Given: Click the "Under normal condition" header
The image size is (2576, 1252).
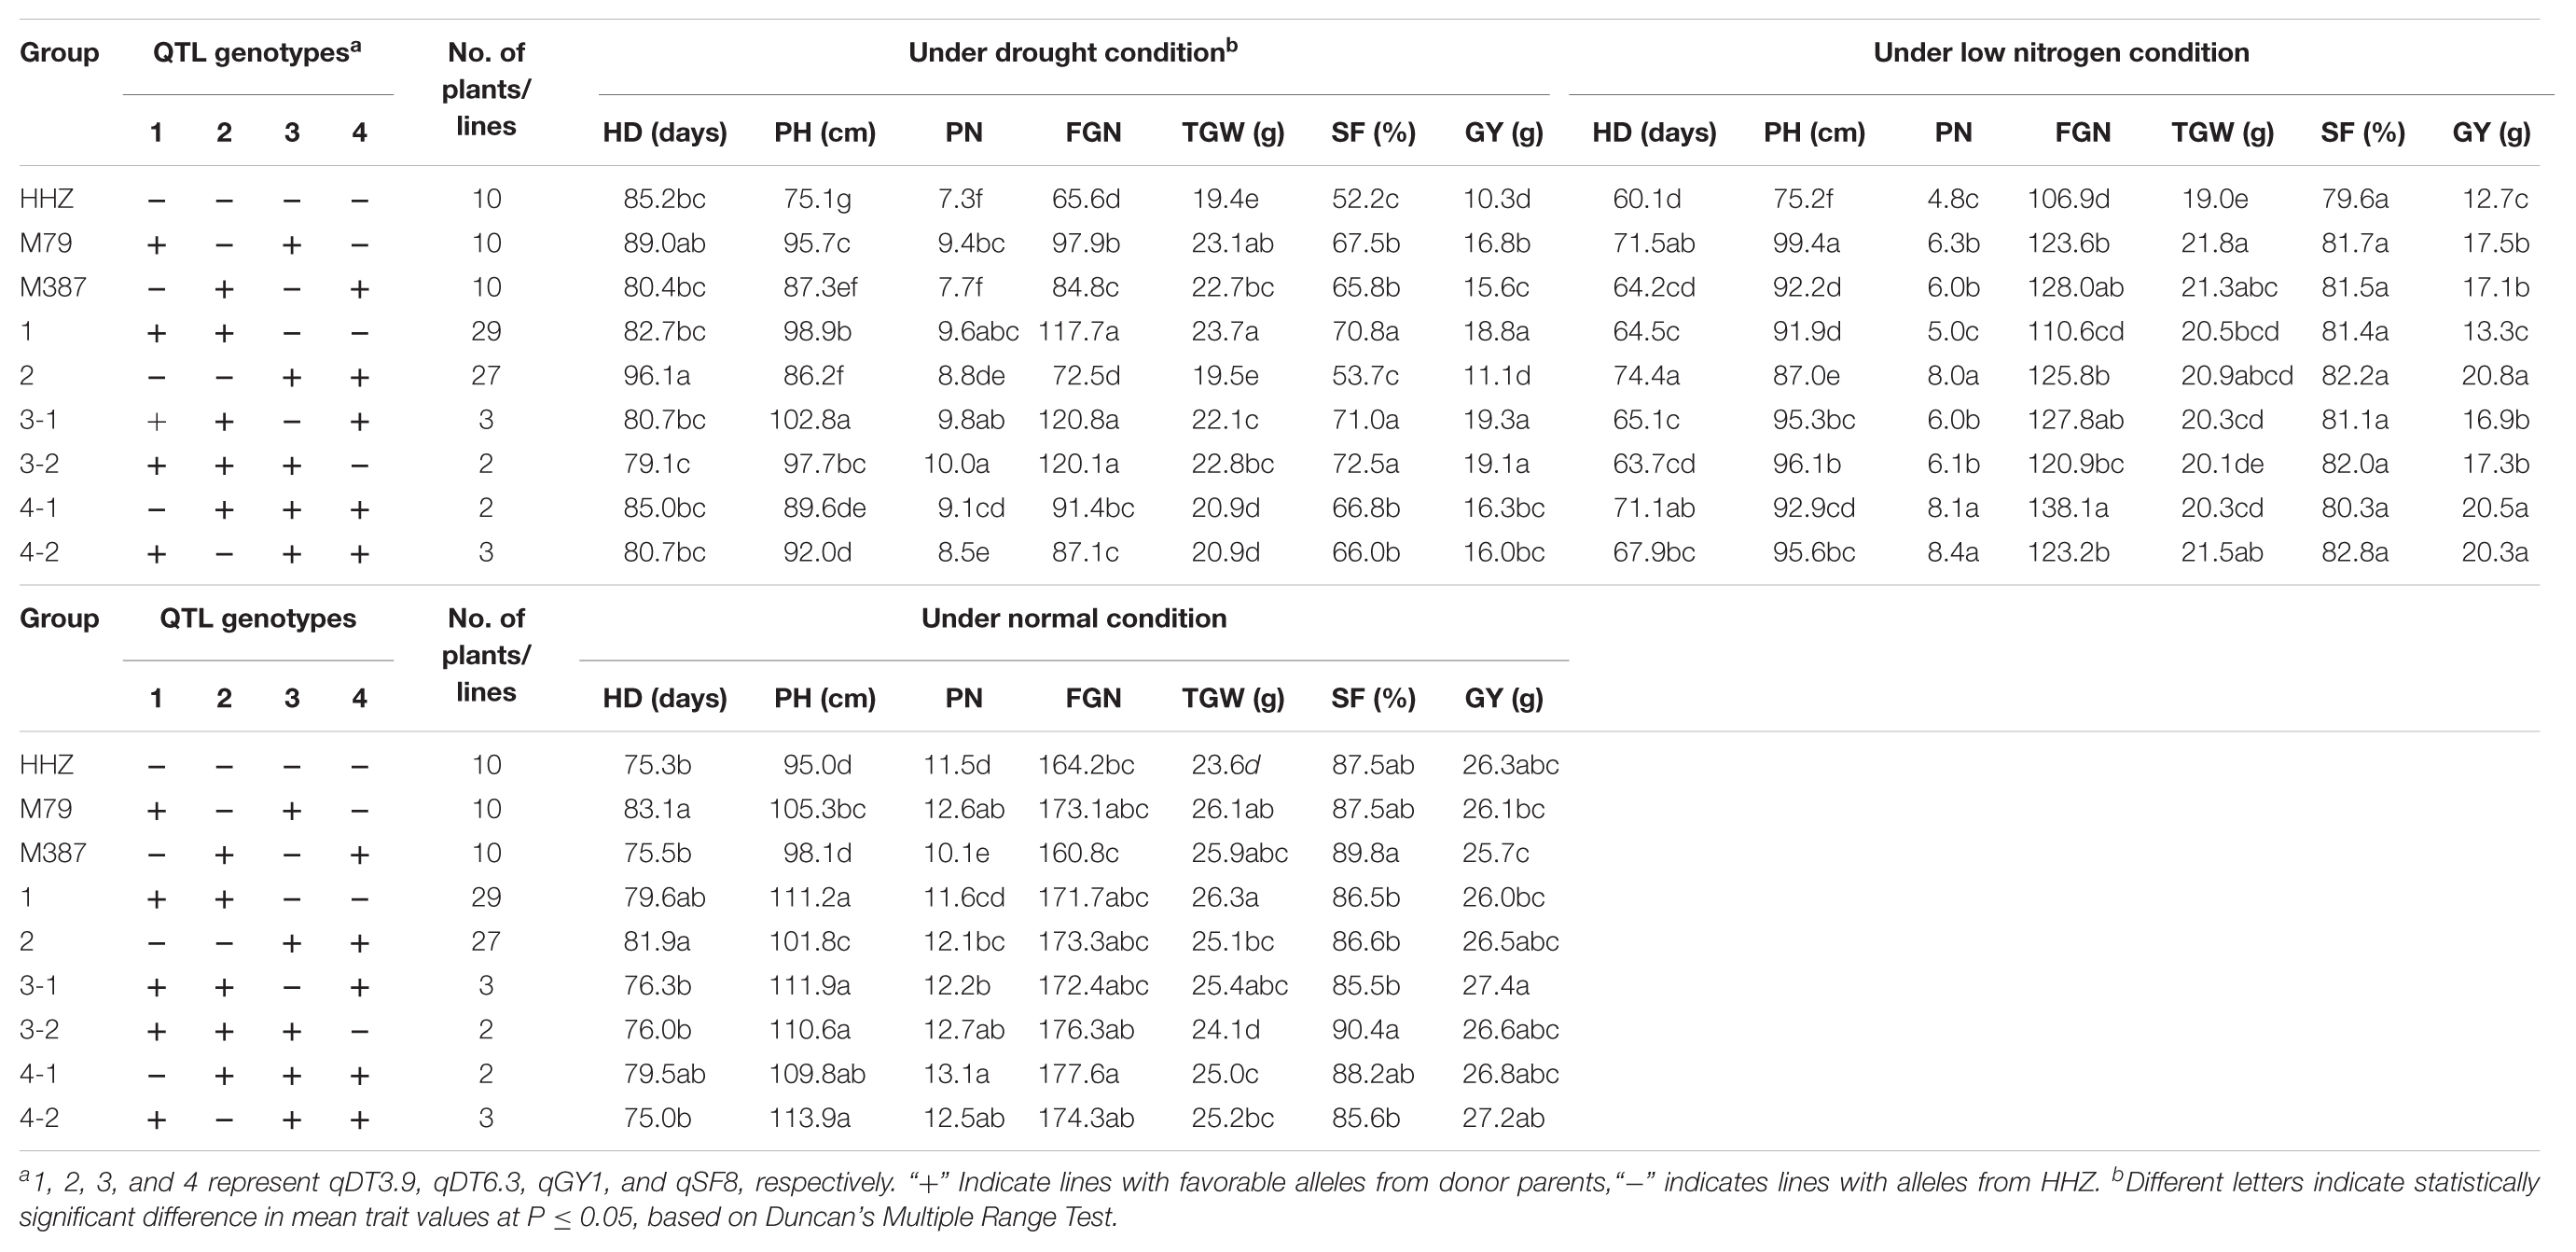Looking at the screenshot, I should [x=1073, y=618].
